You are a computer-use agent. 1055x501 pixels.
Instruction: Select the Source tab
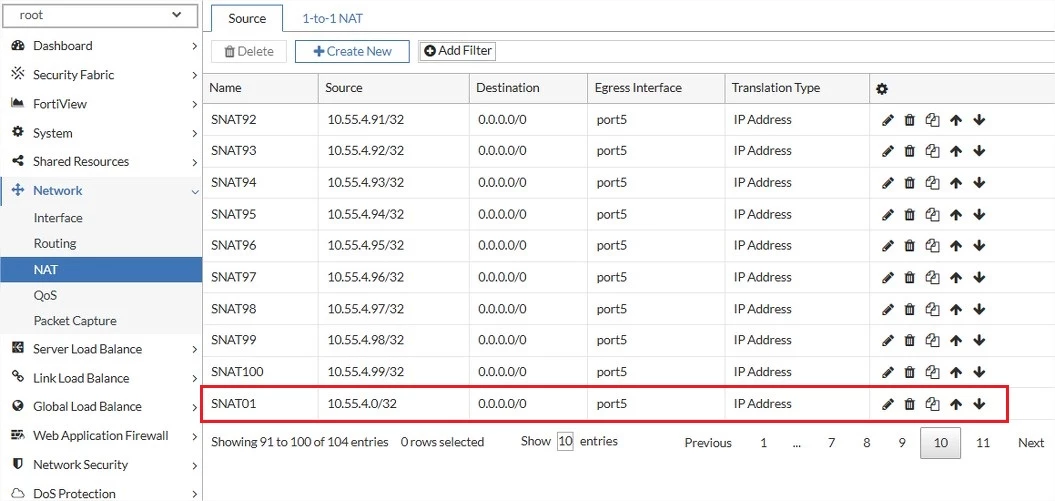pos(247,18)
